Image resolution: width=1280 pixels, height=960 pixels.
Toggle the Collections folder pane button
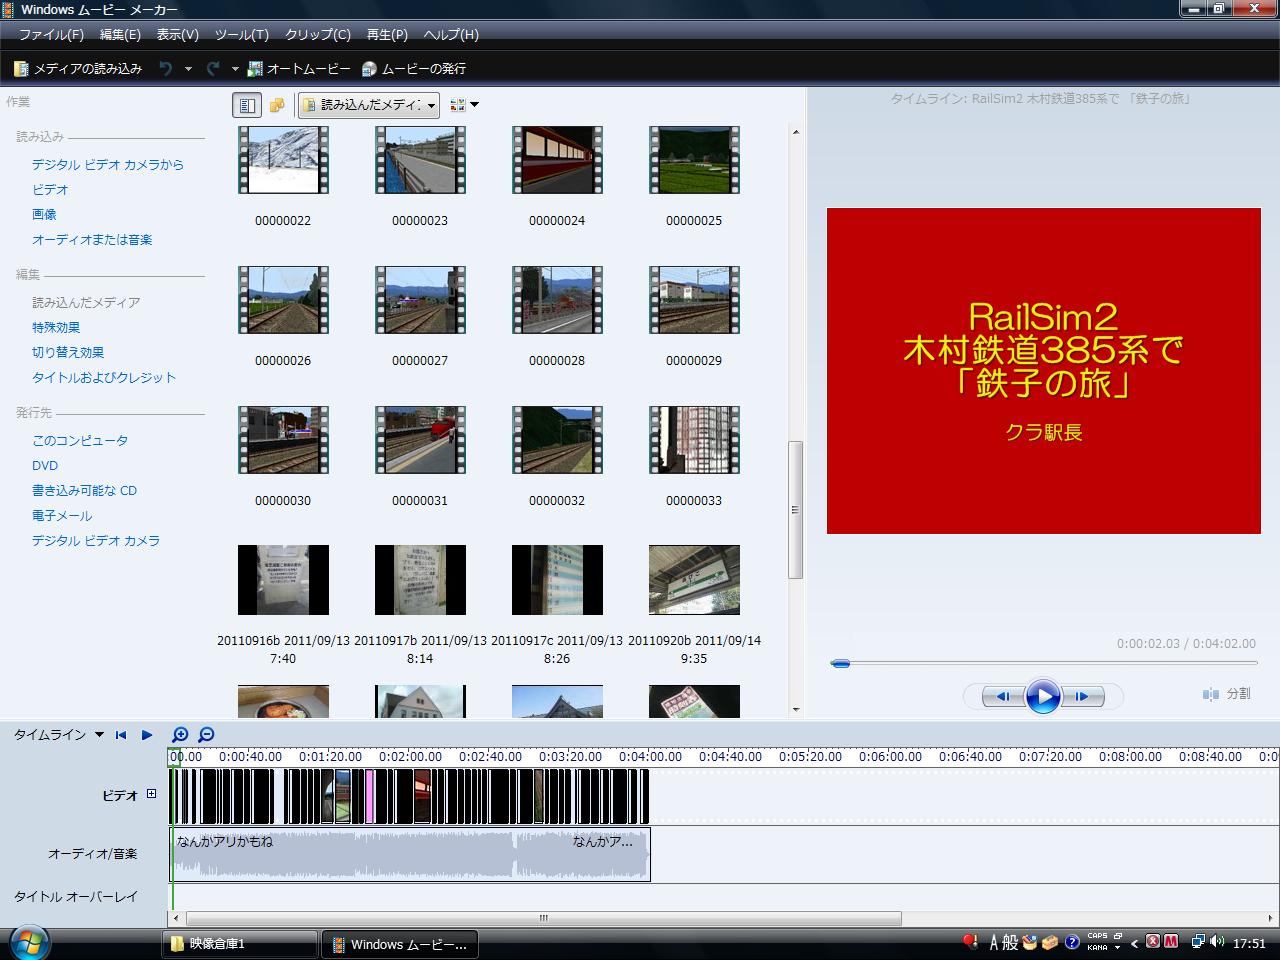(277, 104)
